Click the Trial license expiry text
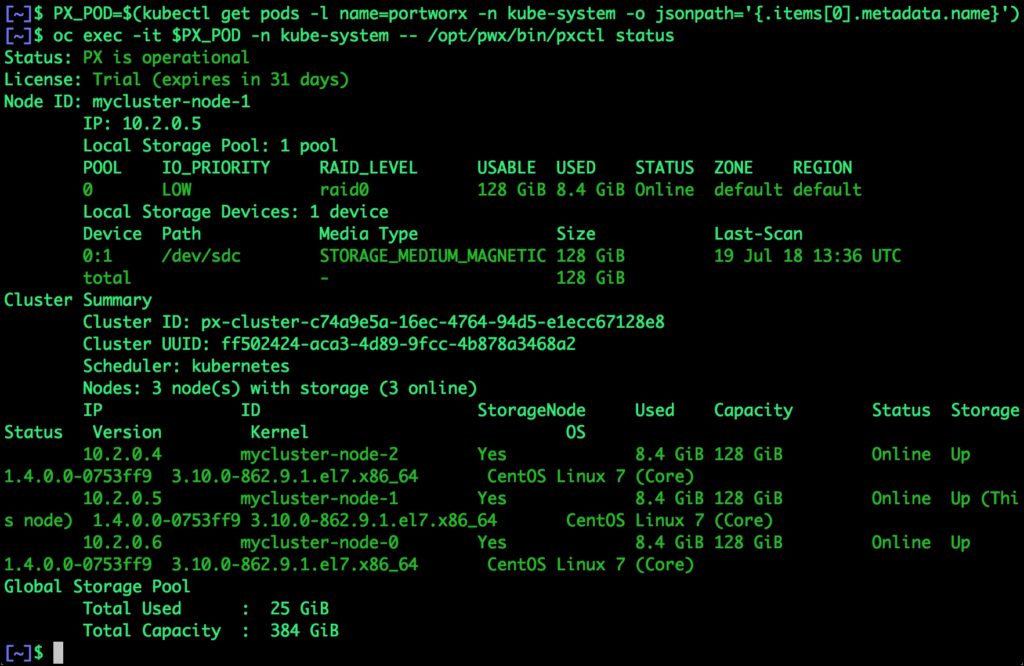Screen dimensions: 1024x666 [221, 80]
